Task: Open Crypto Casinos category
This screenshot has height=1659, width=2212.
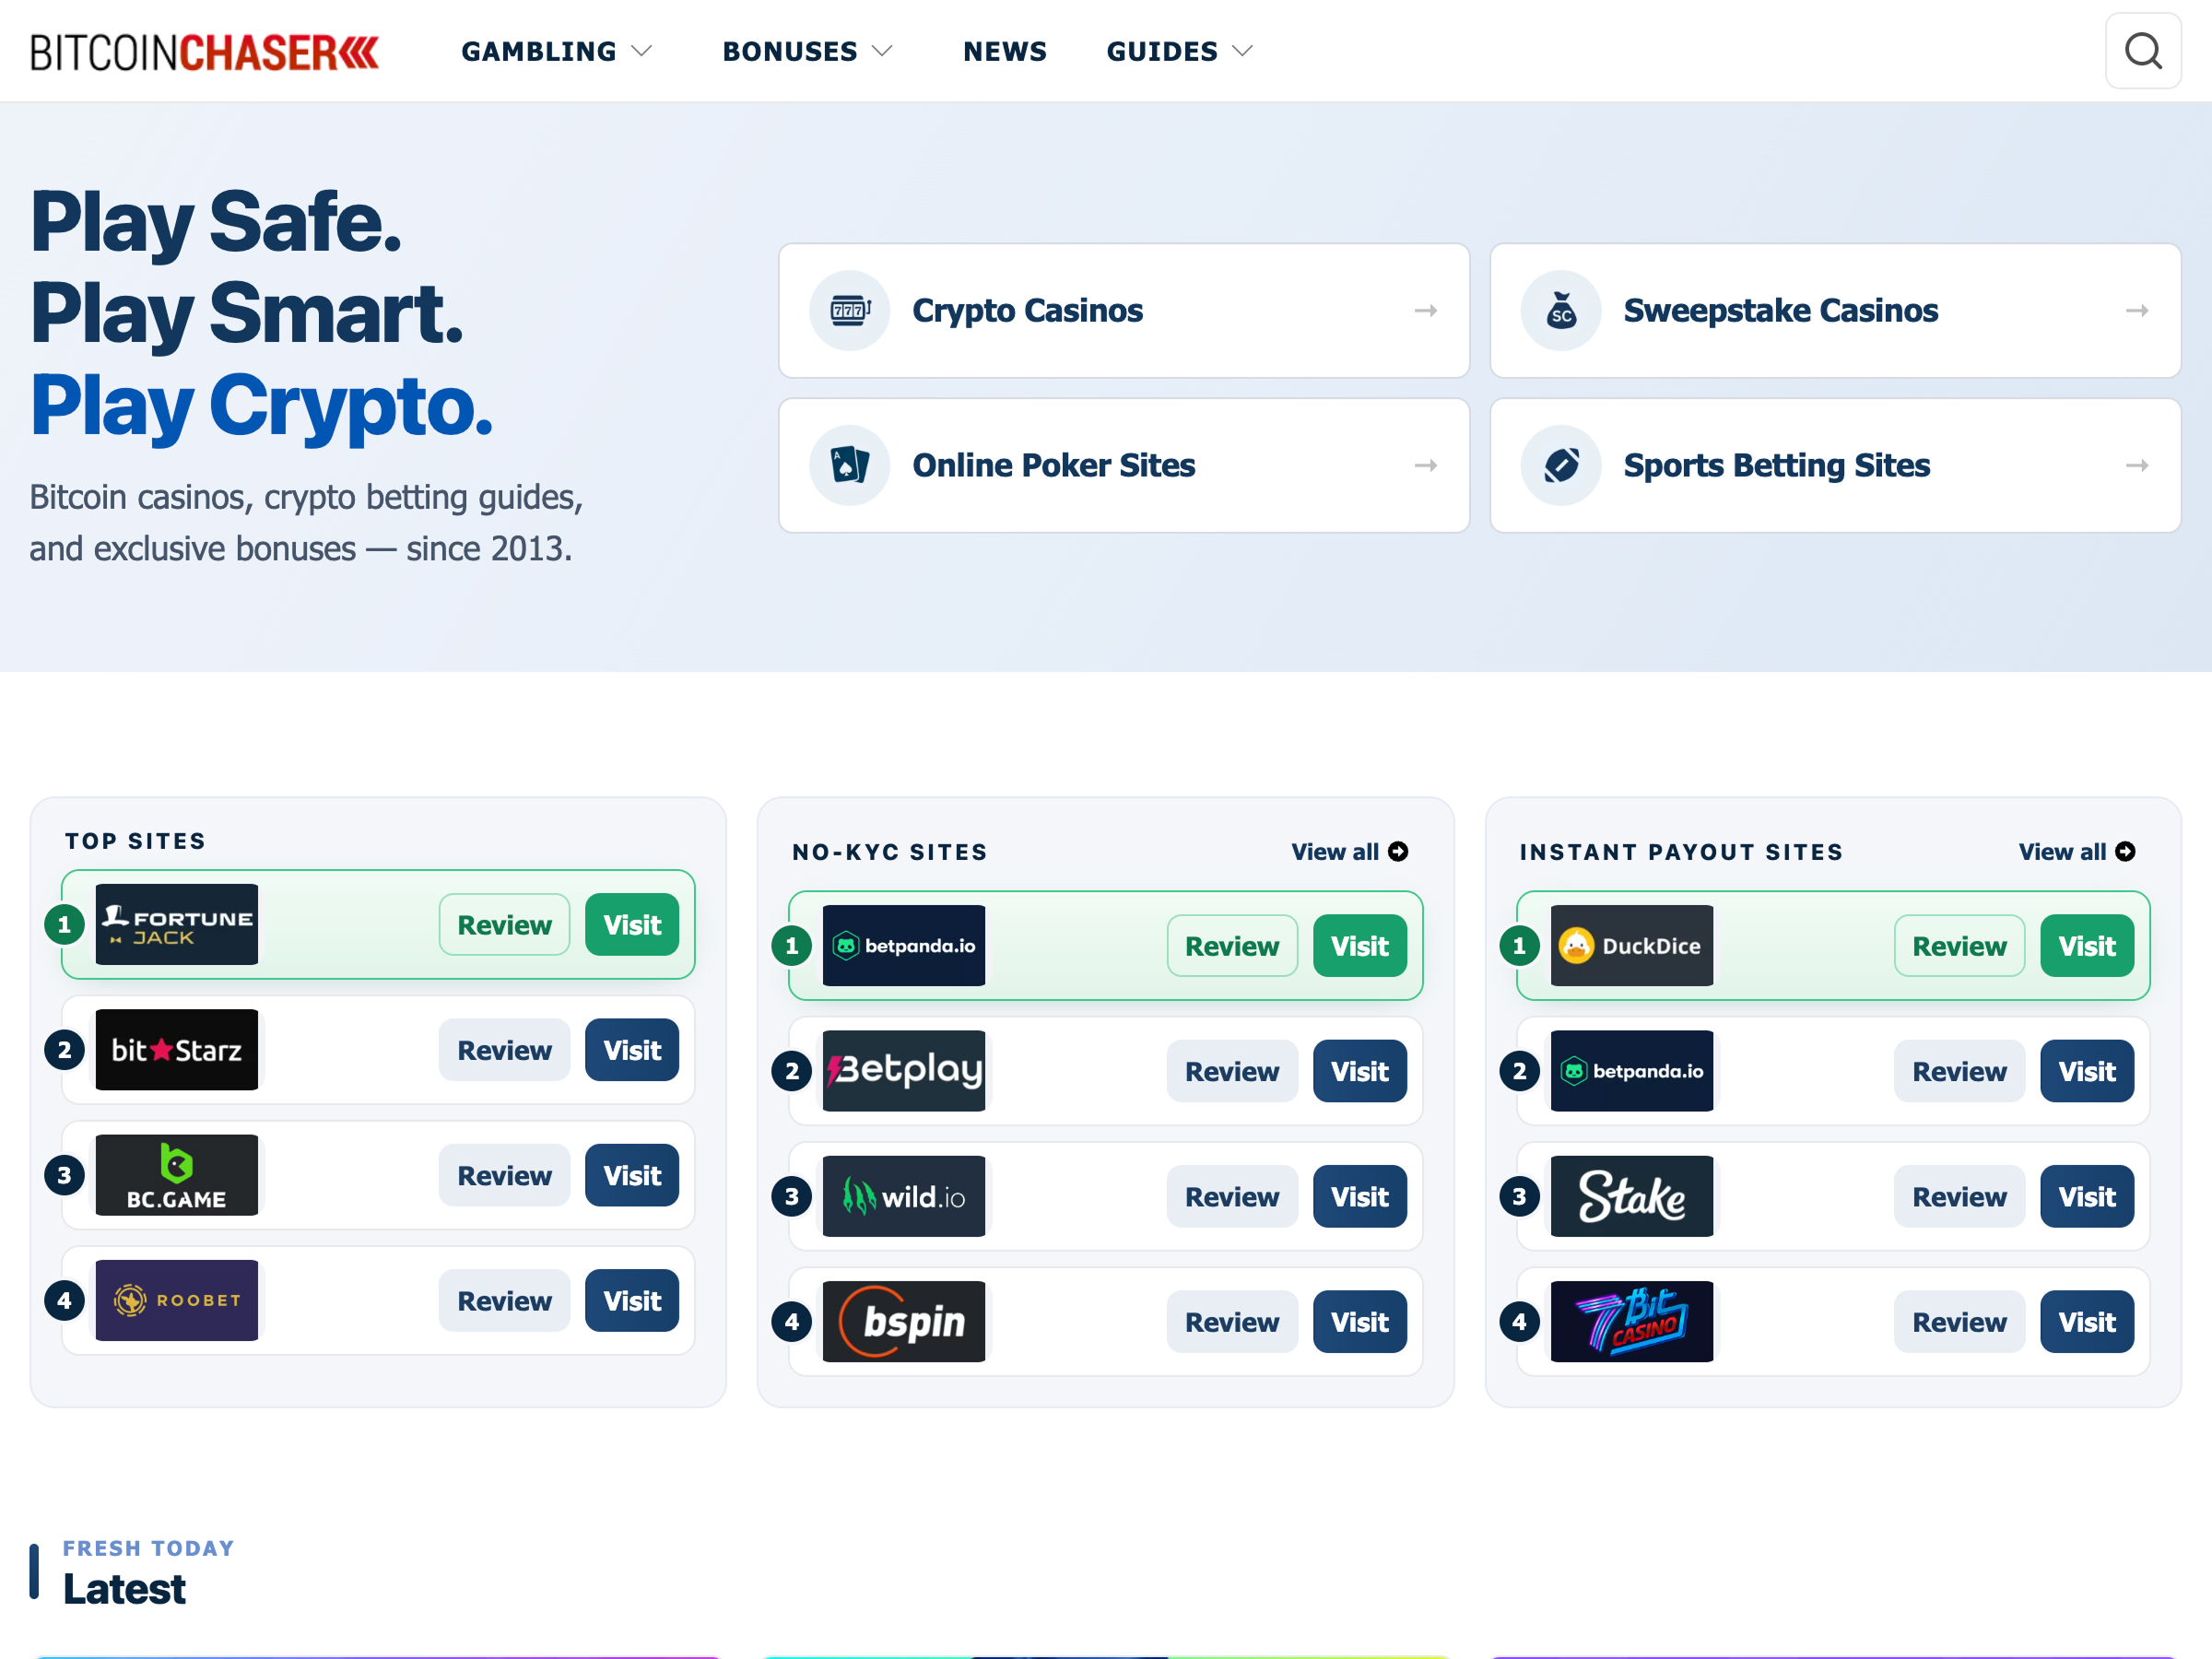Action: 1124,310
